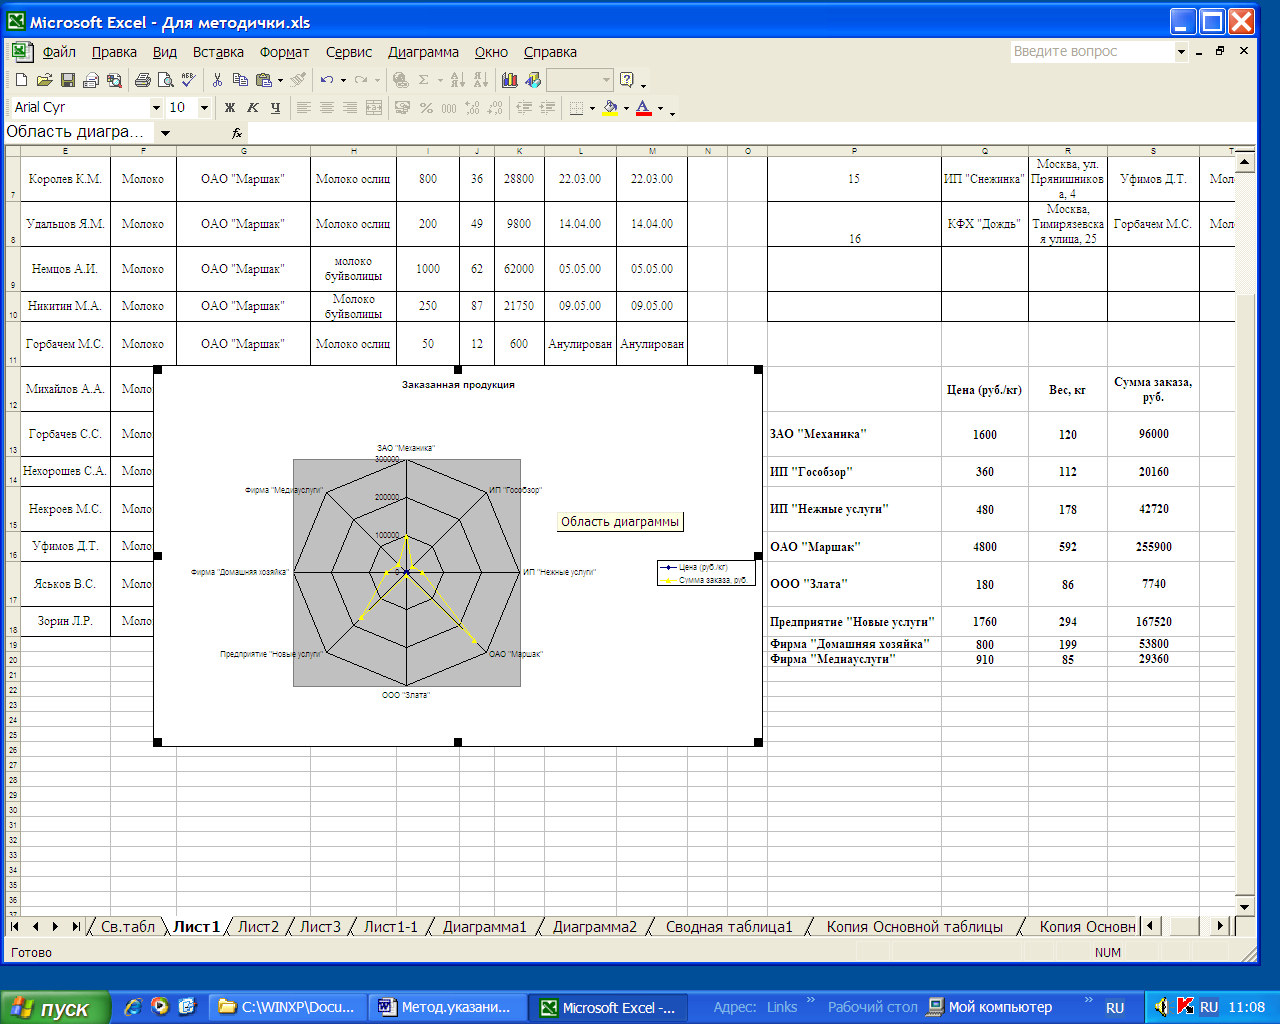The width and height of the screenshot is (1280, 1024).
Task: Click the Undo arrow icon
Action: coord(327,80)
